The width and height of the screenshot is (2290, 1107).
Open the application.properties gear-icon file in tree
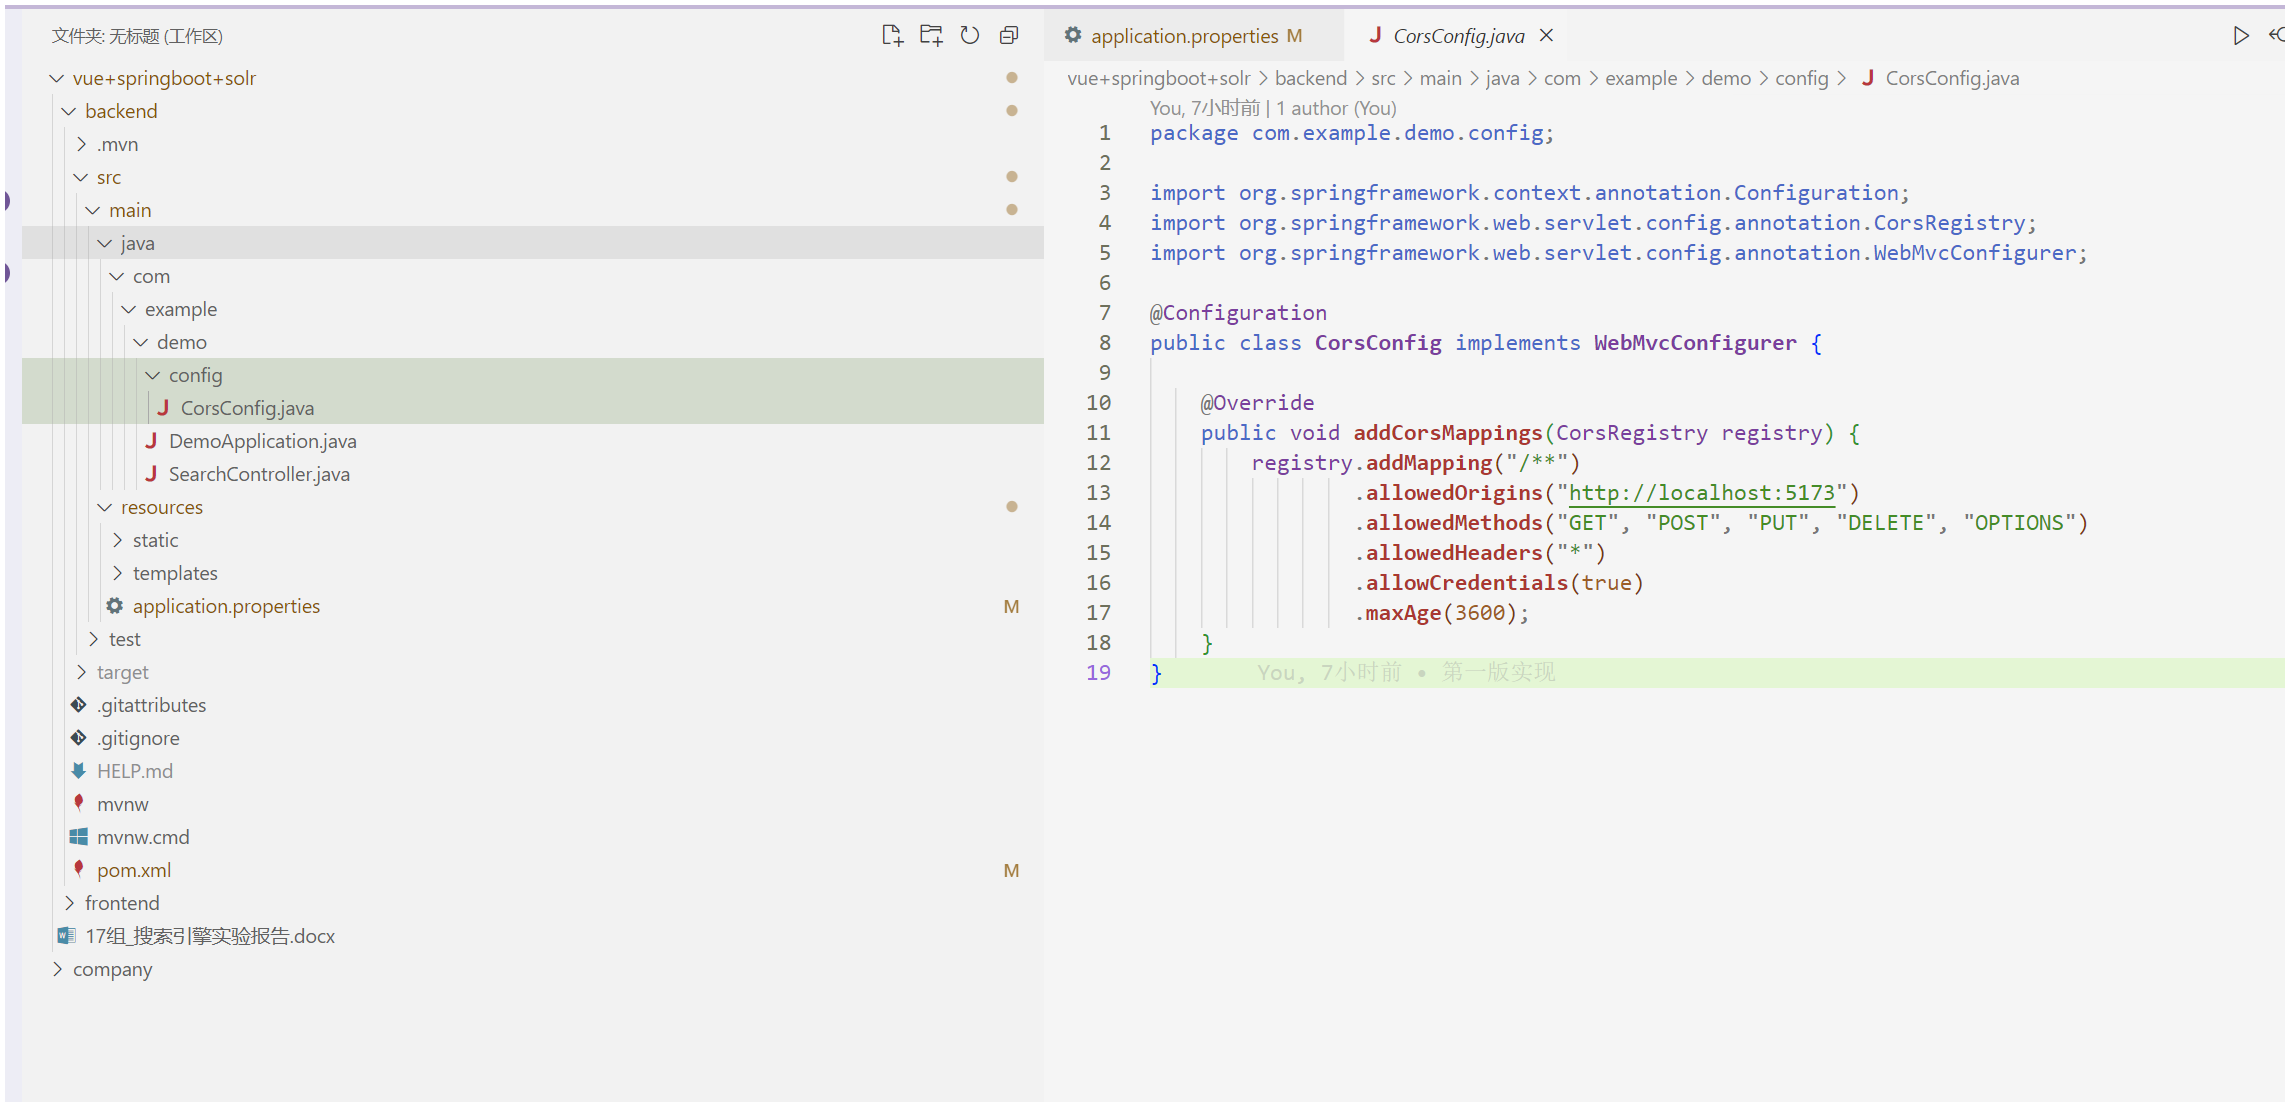[226, 606]
